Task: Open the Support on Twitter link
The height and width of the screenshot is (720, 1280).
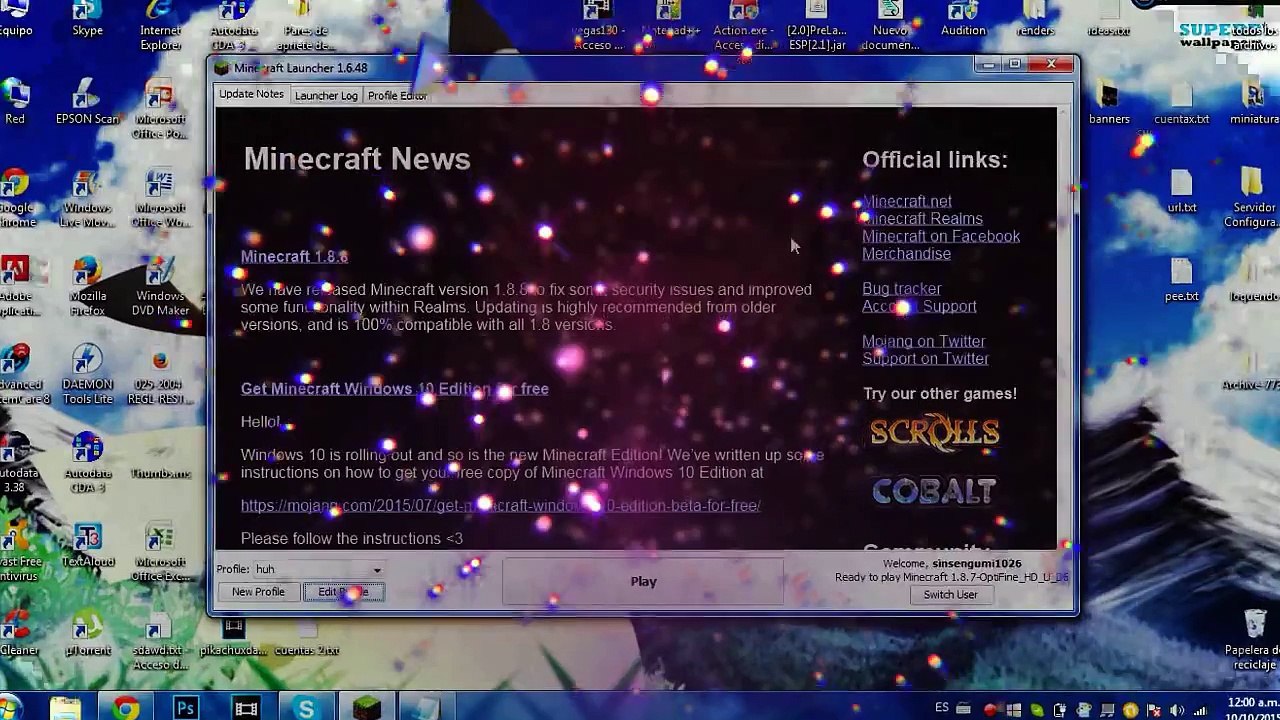Action: click(x=925, y=359)
